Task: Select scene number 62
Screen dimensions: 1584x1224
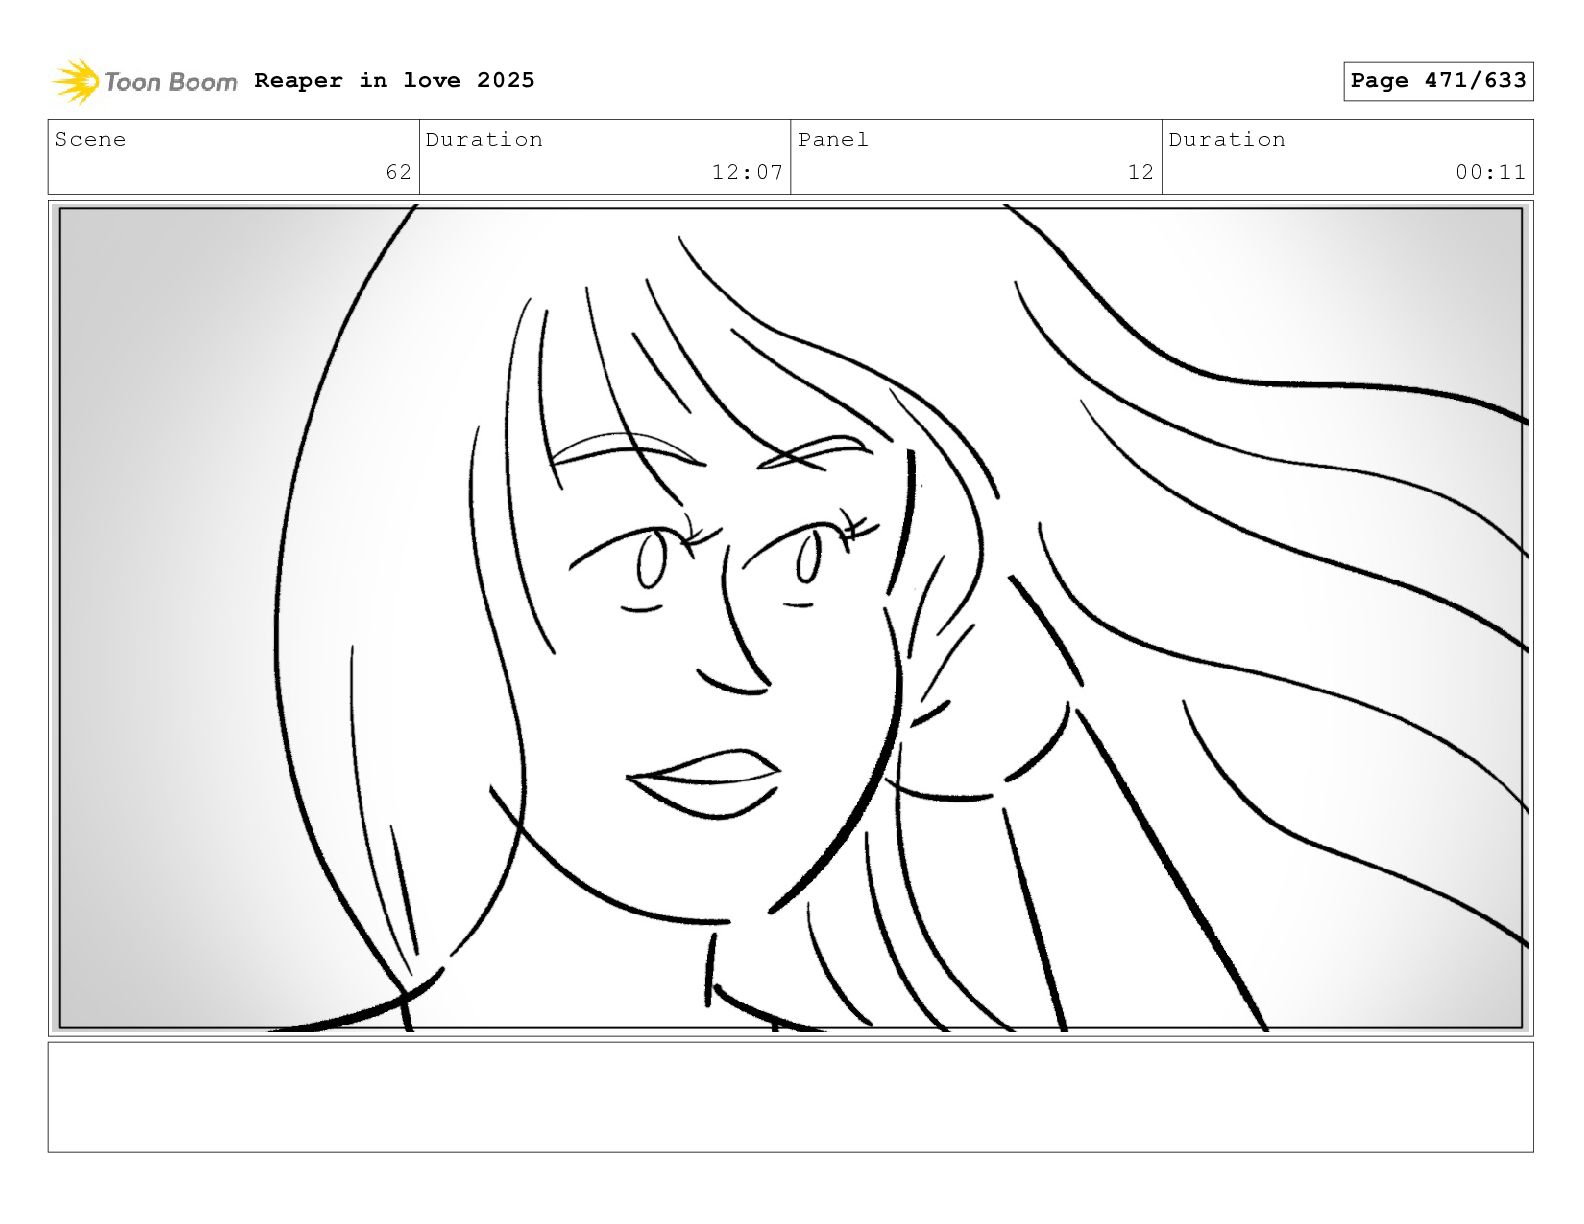Action: point(398,172)
